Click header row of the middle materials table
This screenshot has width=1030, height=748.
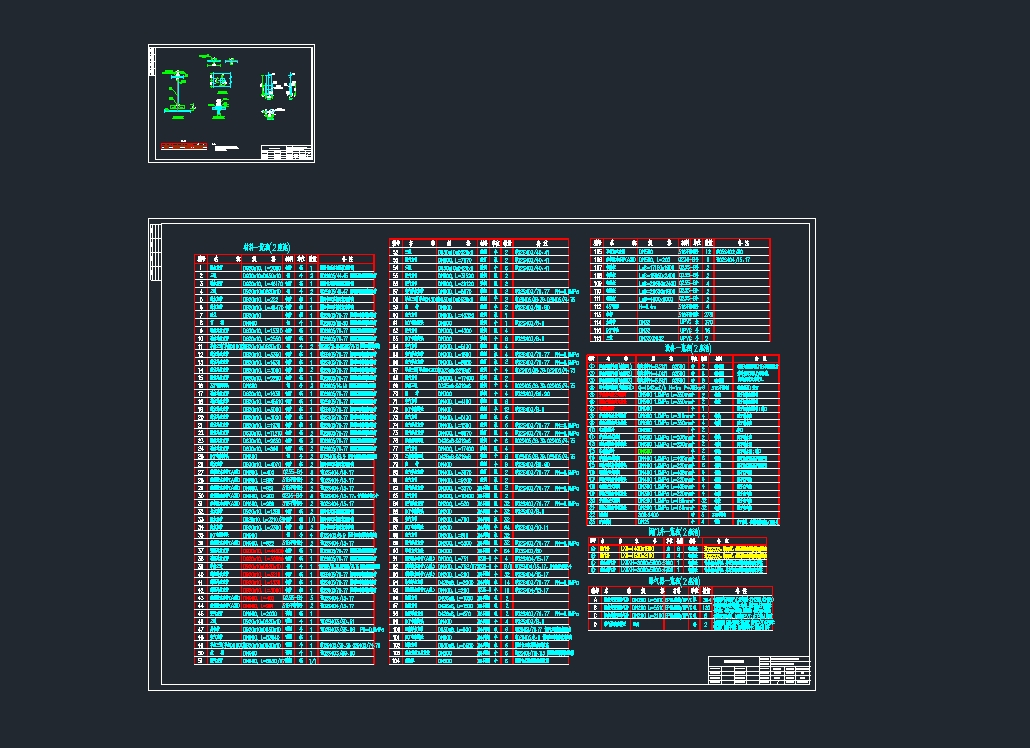coord(479,243)
